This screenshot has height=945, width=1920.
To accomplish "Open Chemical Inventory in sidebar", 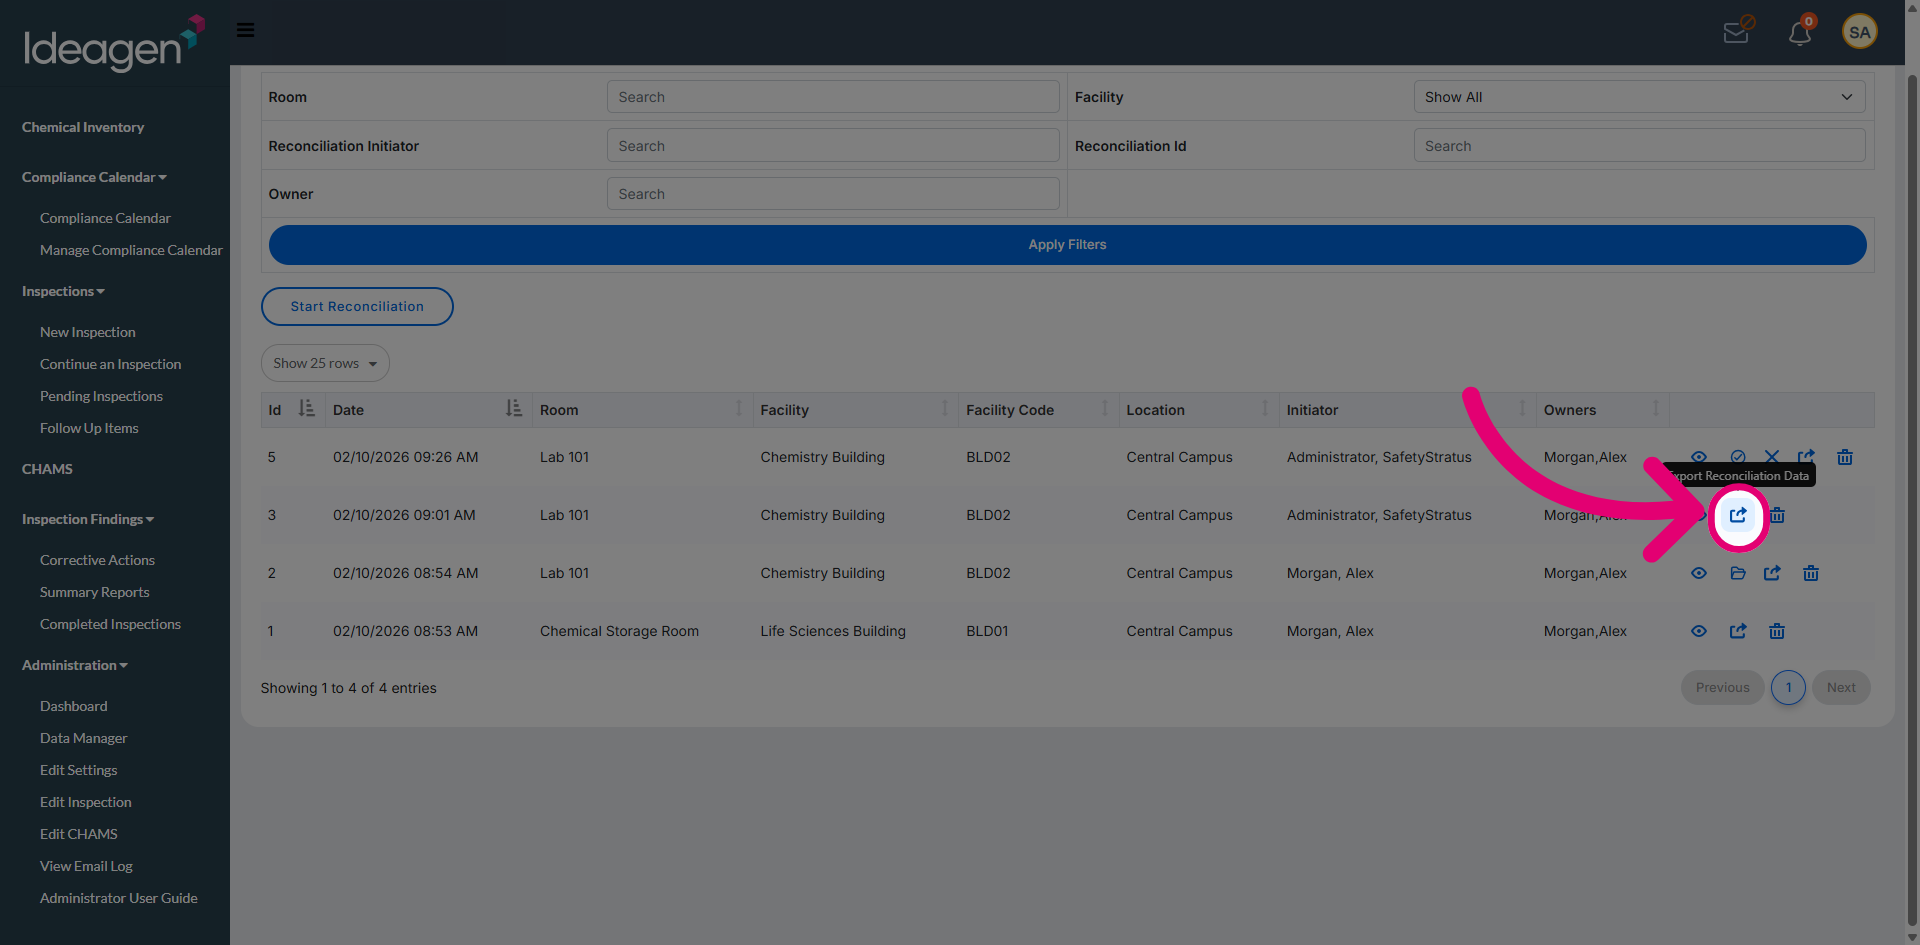I will click(83, 127).
